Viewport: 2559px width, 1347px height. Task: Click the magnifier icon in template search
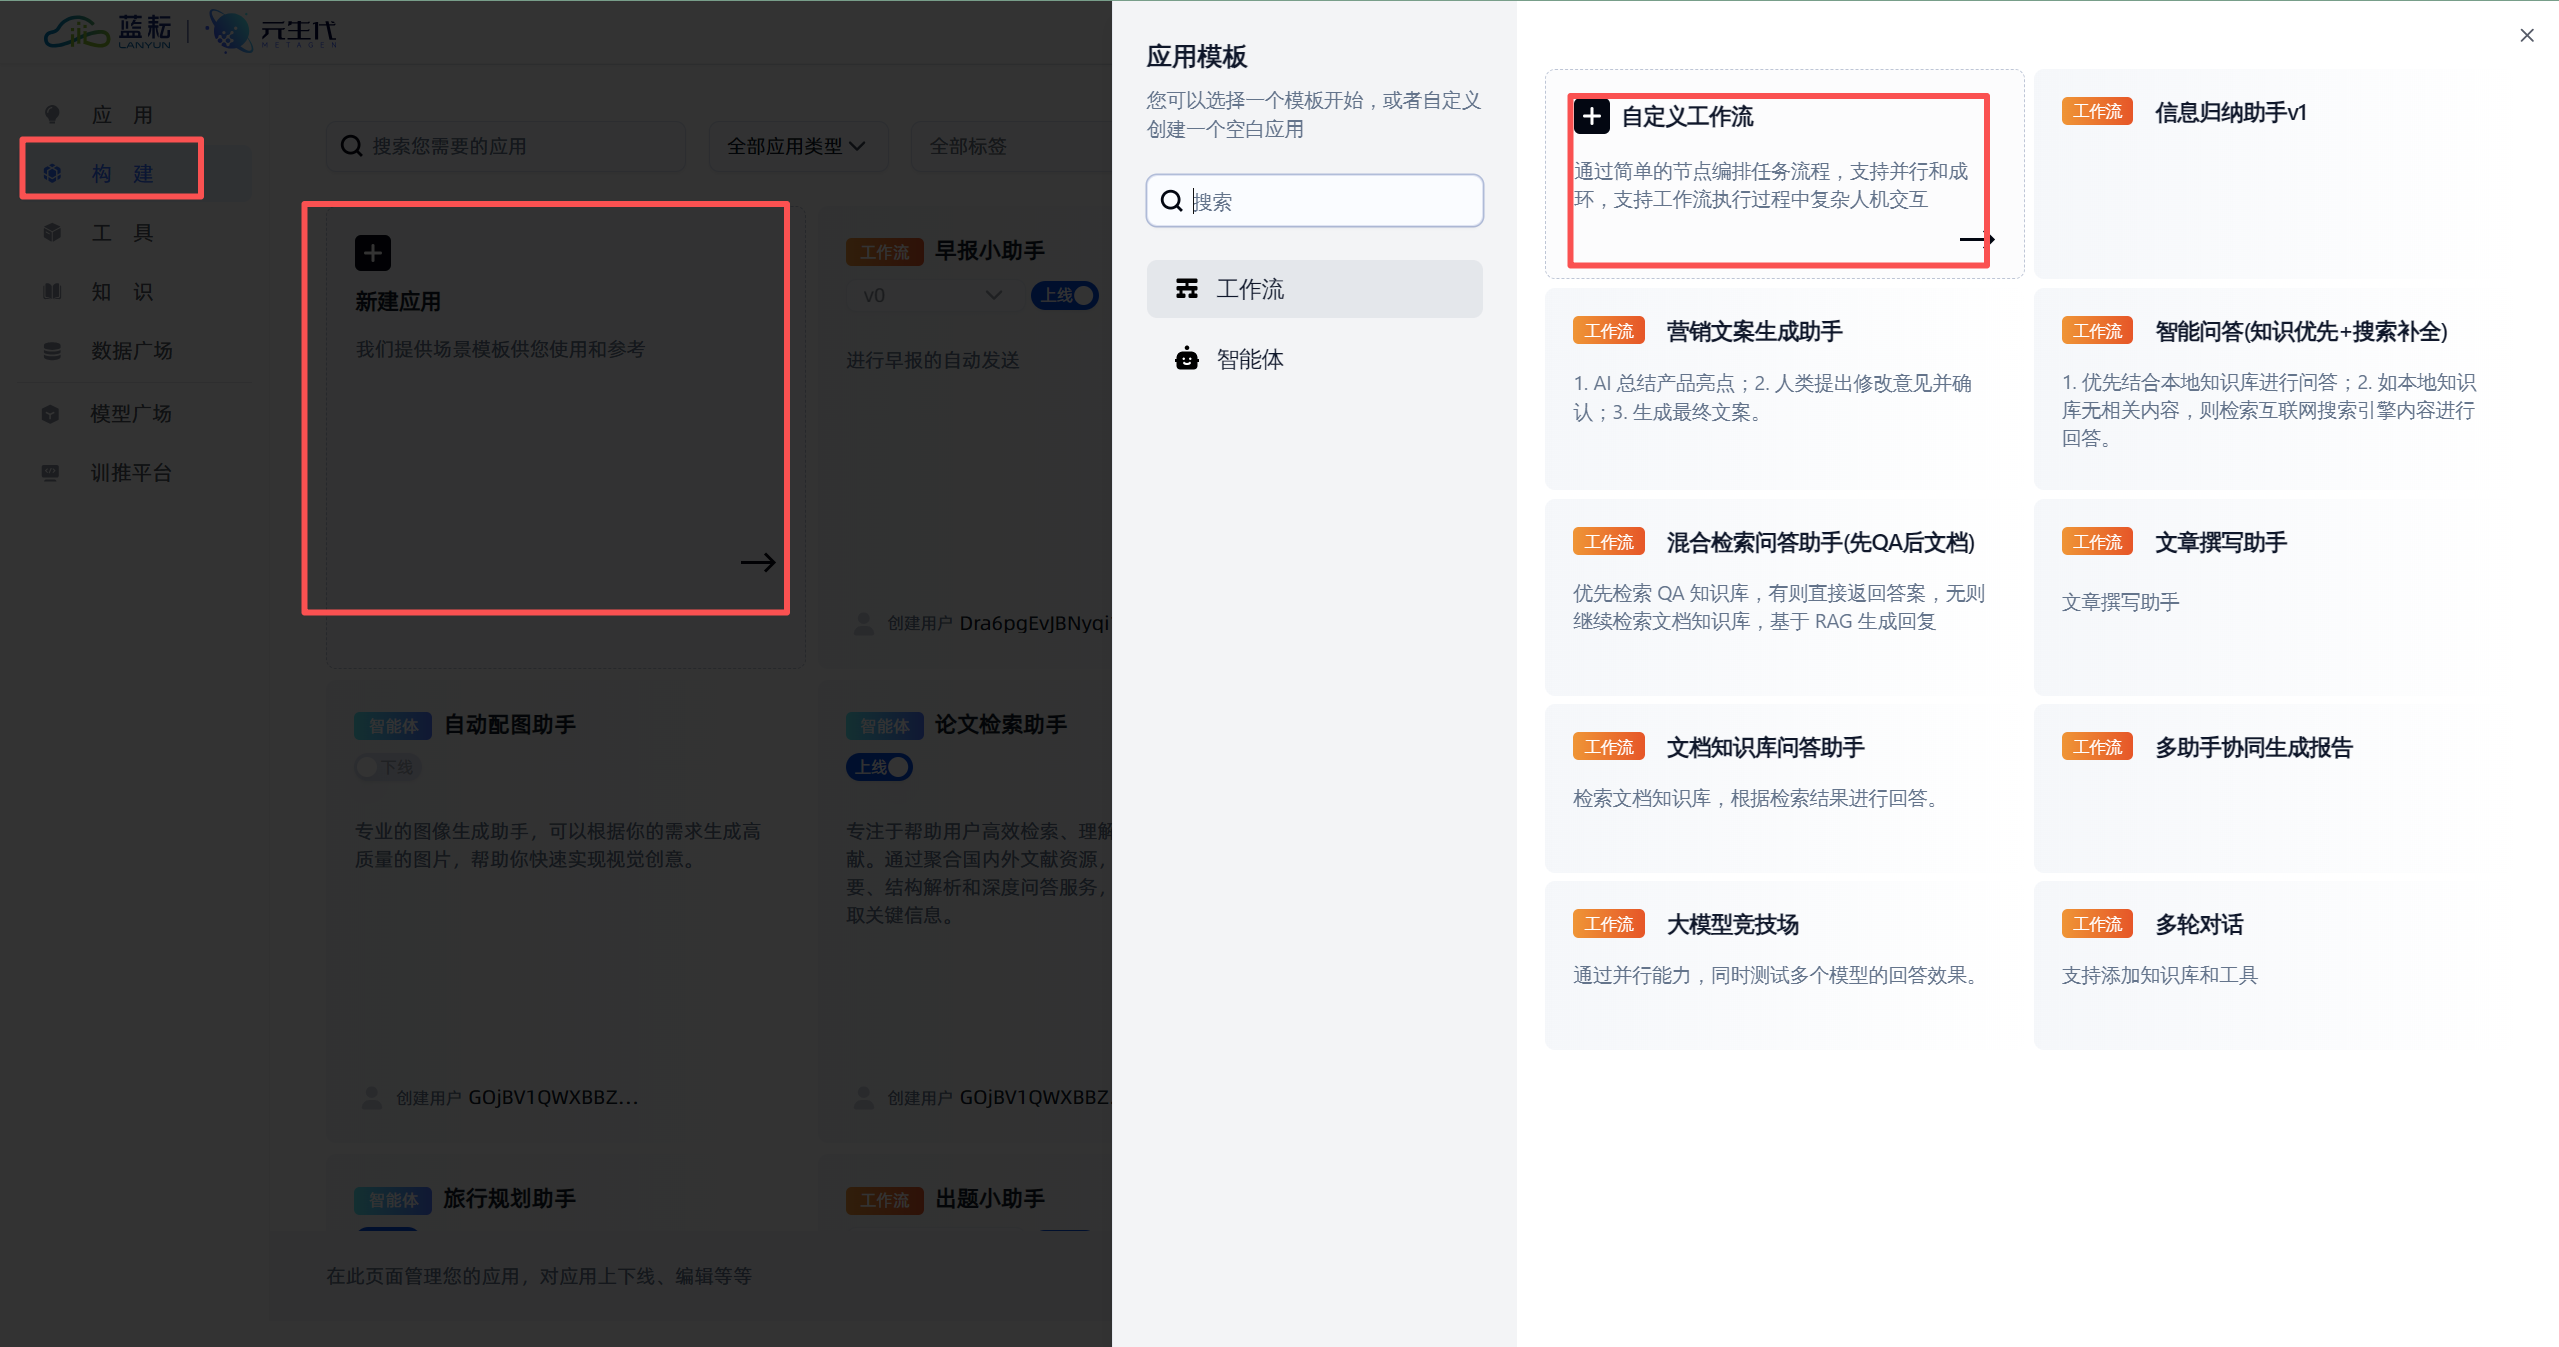point(1171,201)
